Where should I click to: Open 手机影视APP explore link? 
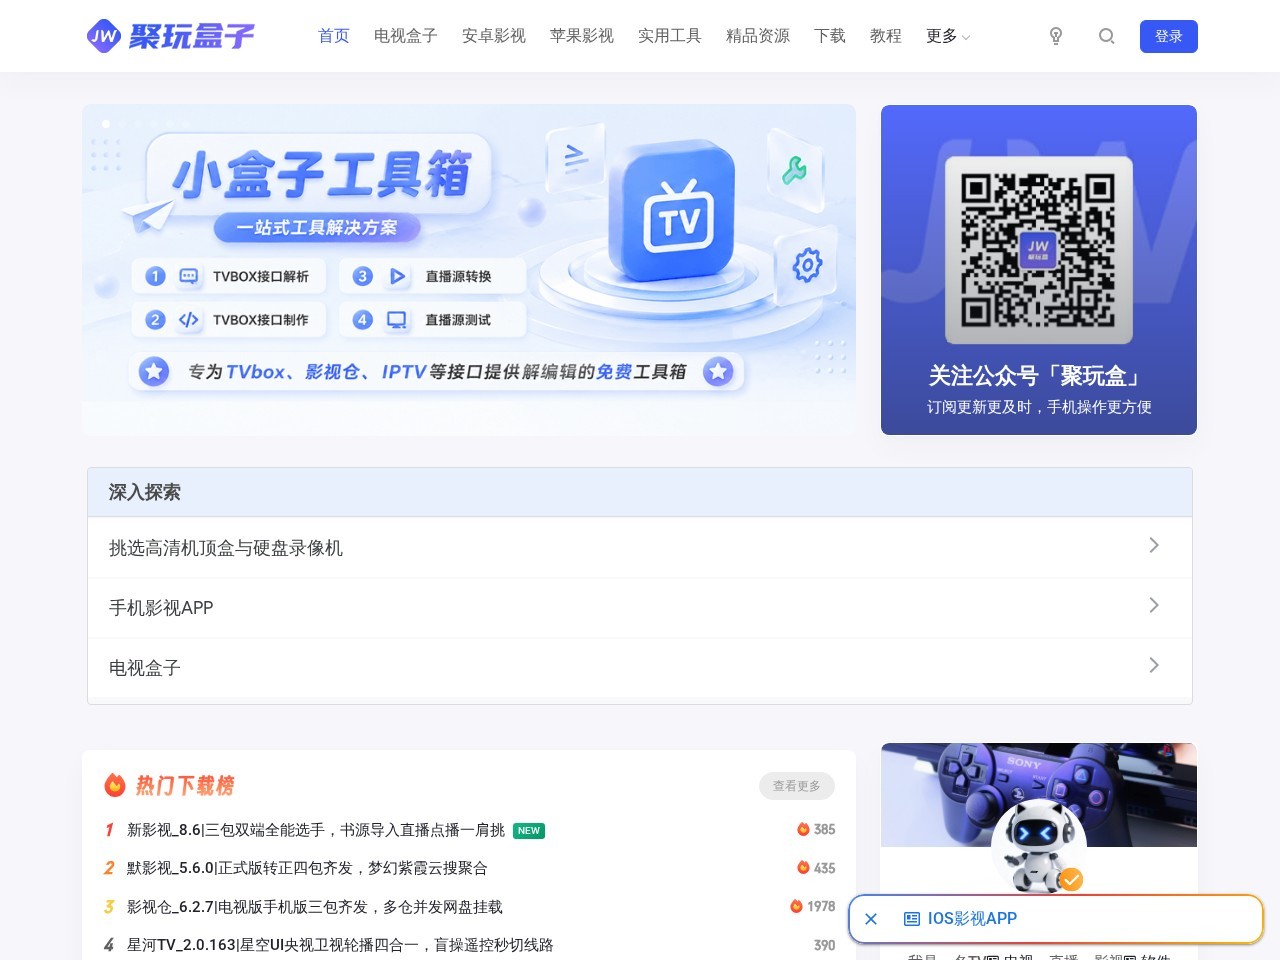coord(161,608)
